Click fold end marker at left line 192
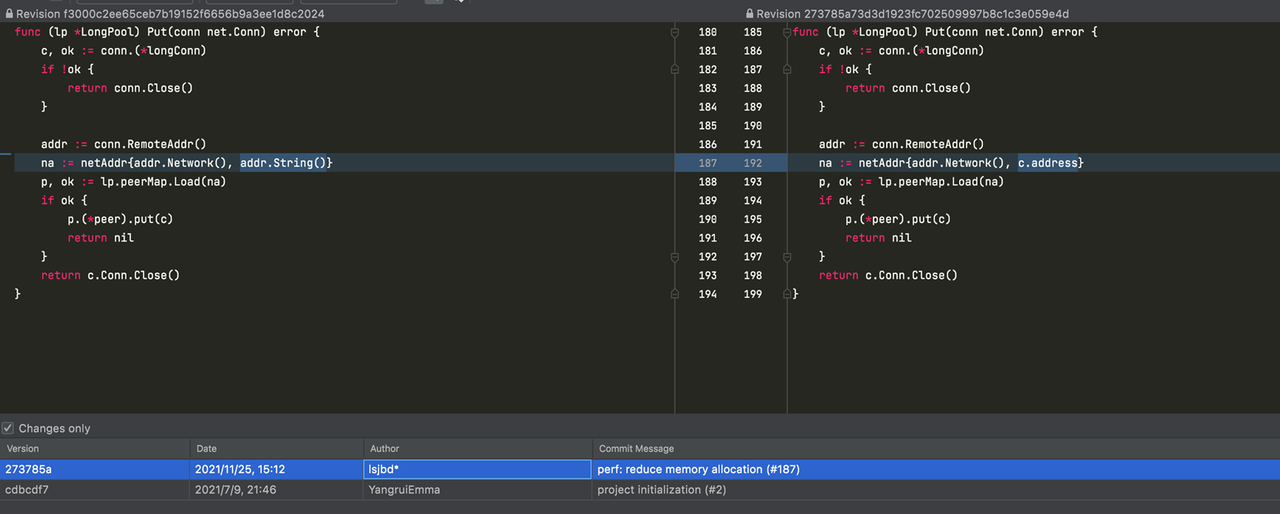The image size is (1280, 514). [675, 257]
